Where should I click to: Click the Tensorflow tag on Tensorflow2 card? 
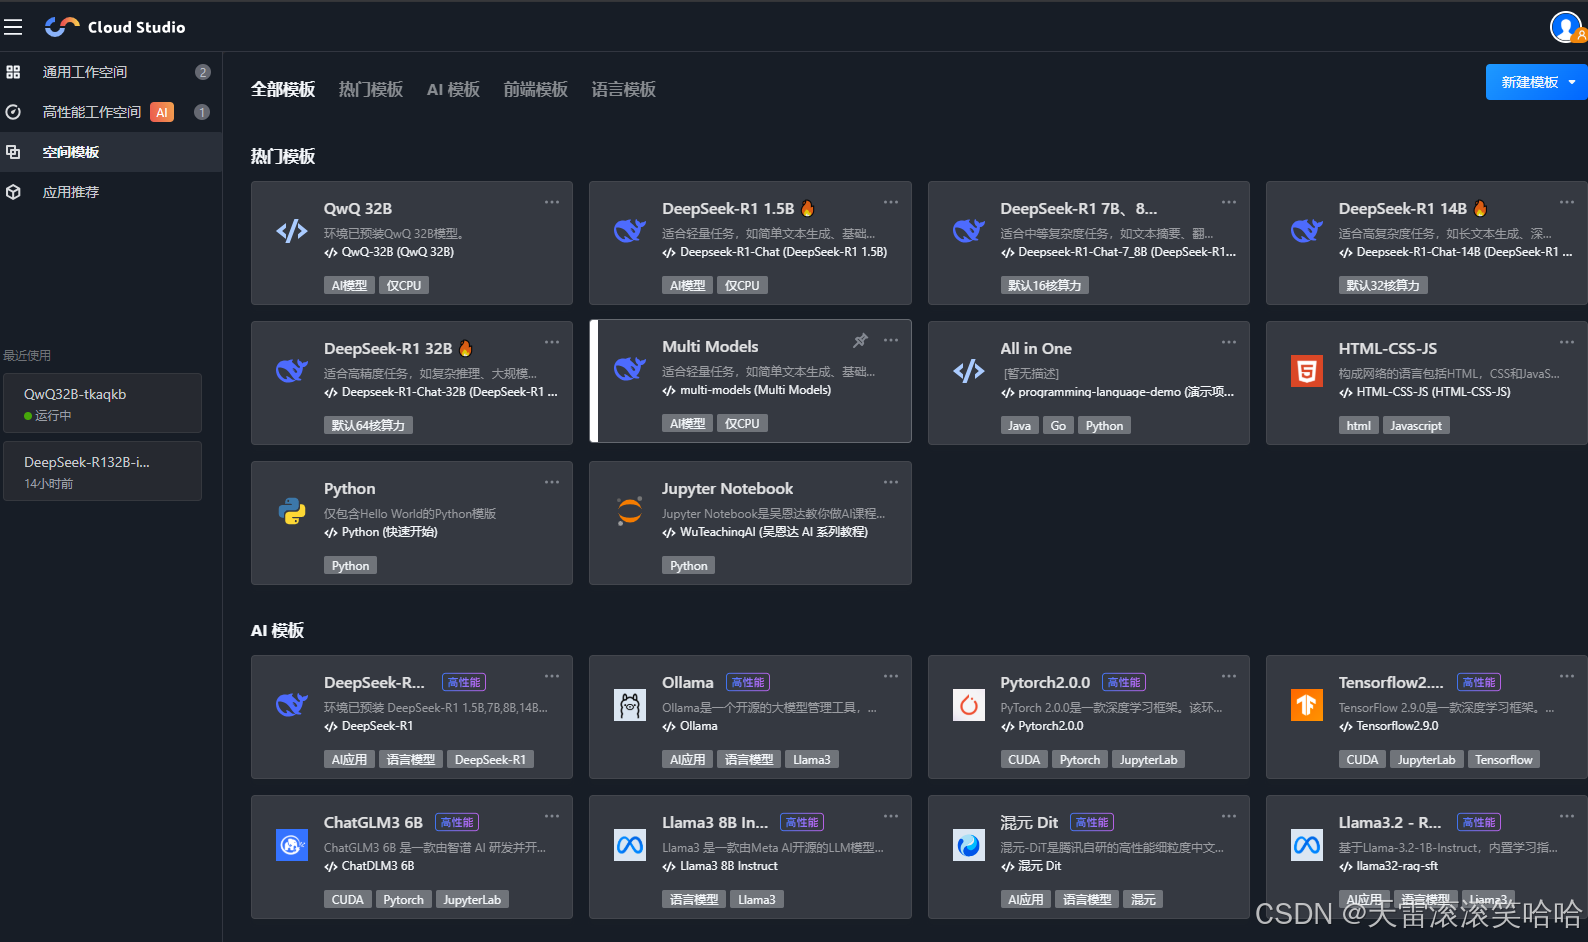[x=1503, y=760]
